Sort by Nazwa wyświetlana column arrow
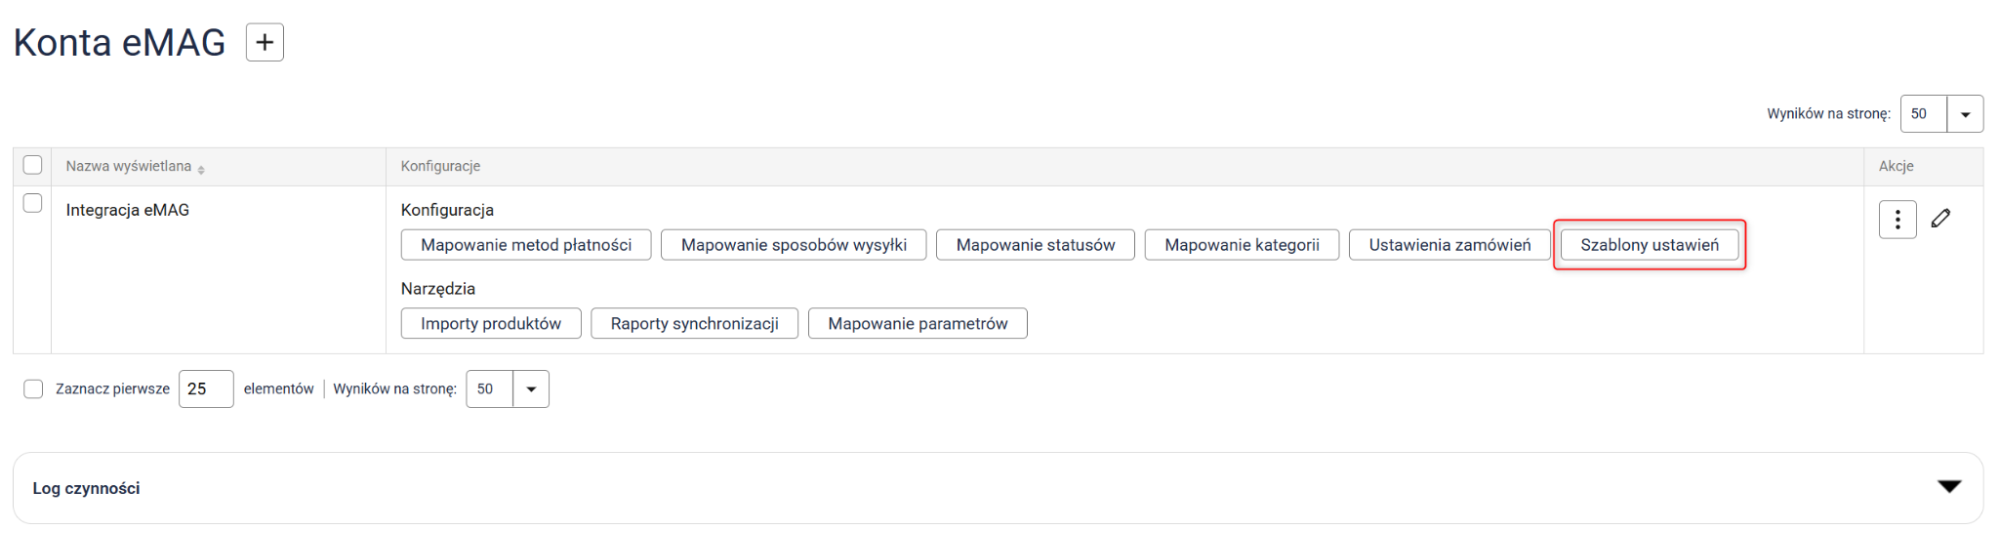Image resolution: width=1999 pixels, height=539 pixels. (x=201, y=169)
